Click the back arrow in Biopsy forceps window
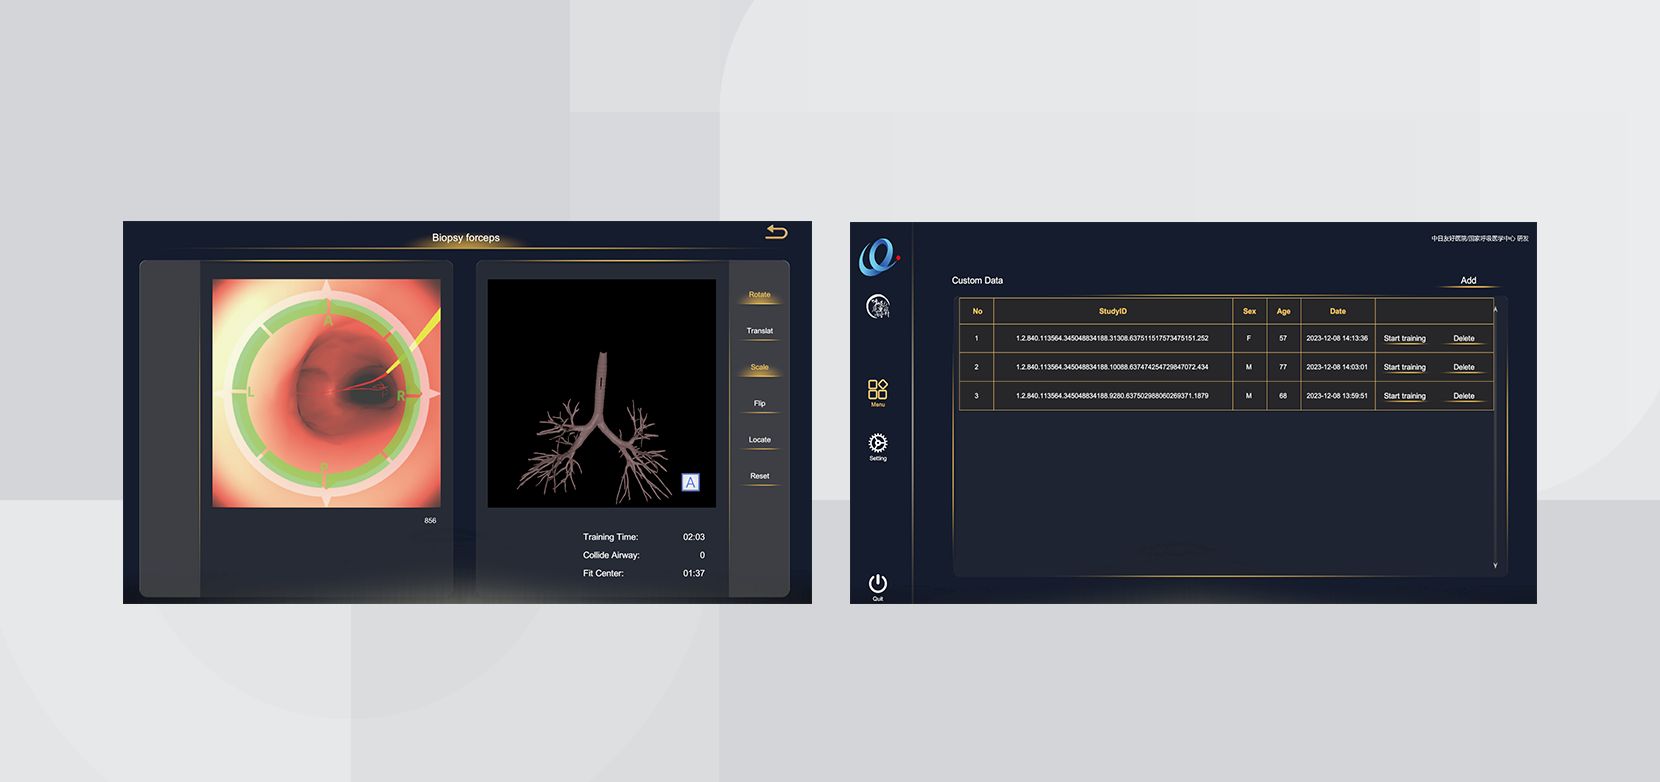This screenshot has width=1660, height=782. (x=776, y=232)
